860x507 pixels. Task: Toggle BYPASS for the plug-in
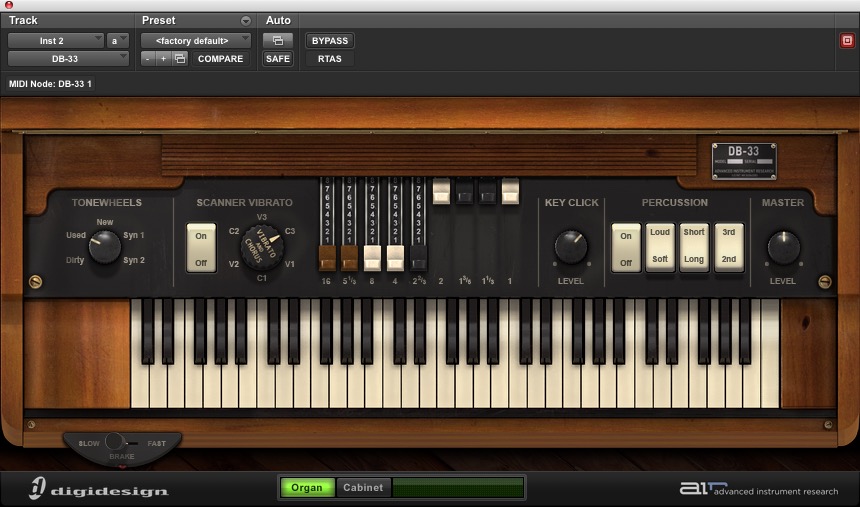pos(330,41)
